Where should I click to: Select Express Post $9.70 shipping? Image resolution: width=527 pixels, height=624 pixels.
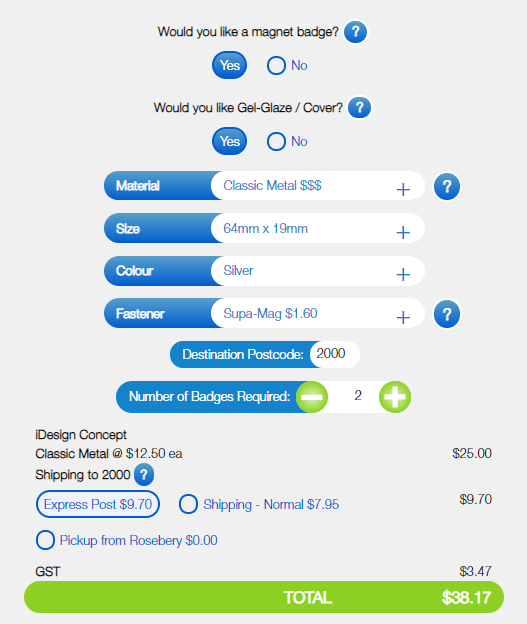point(98,504)
